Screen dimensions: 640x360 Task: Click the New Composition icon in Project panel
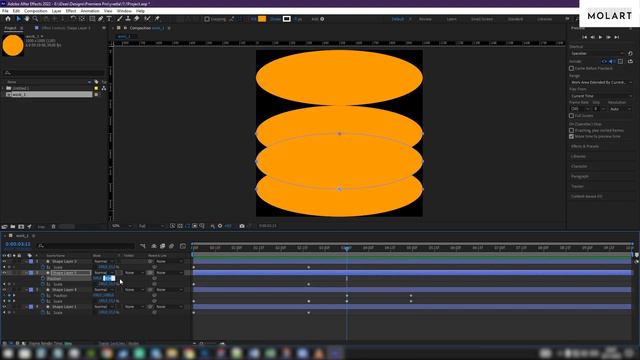click(21, 227)
